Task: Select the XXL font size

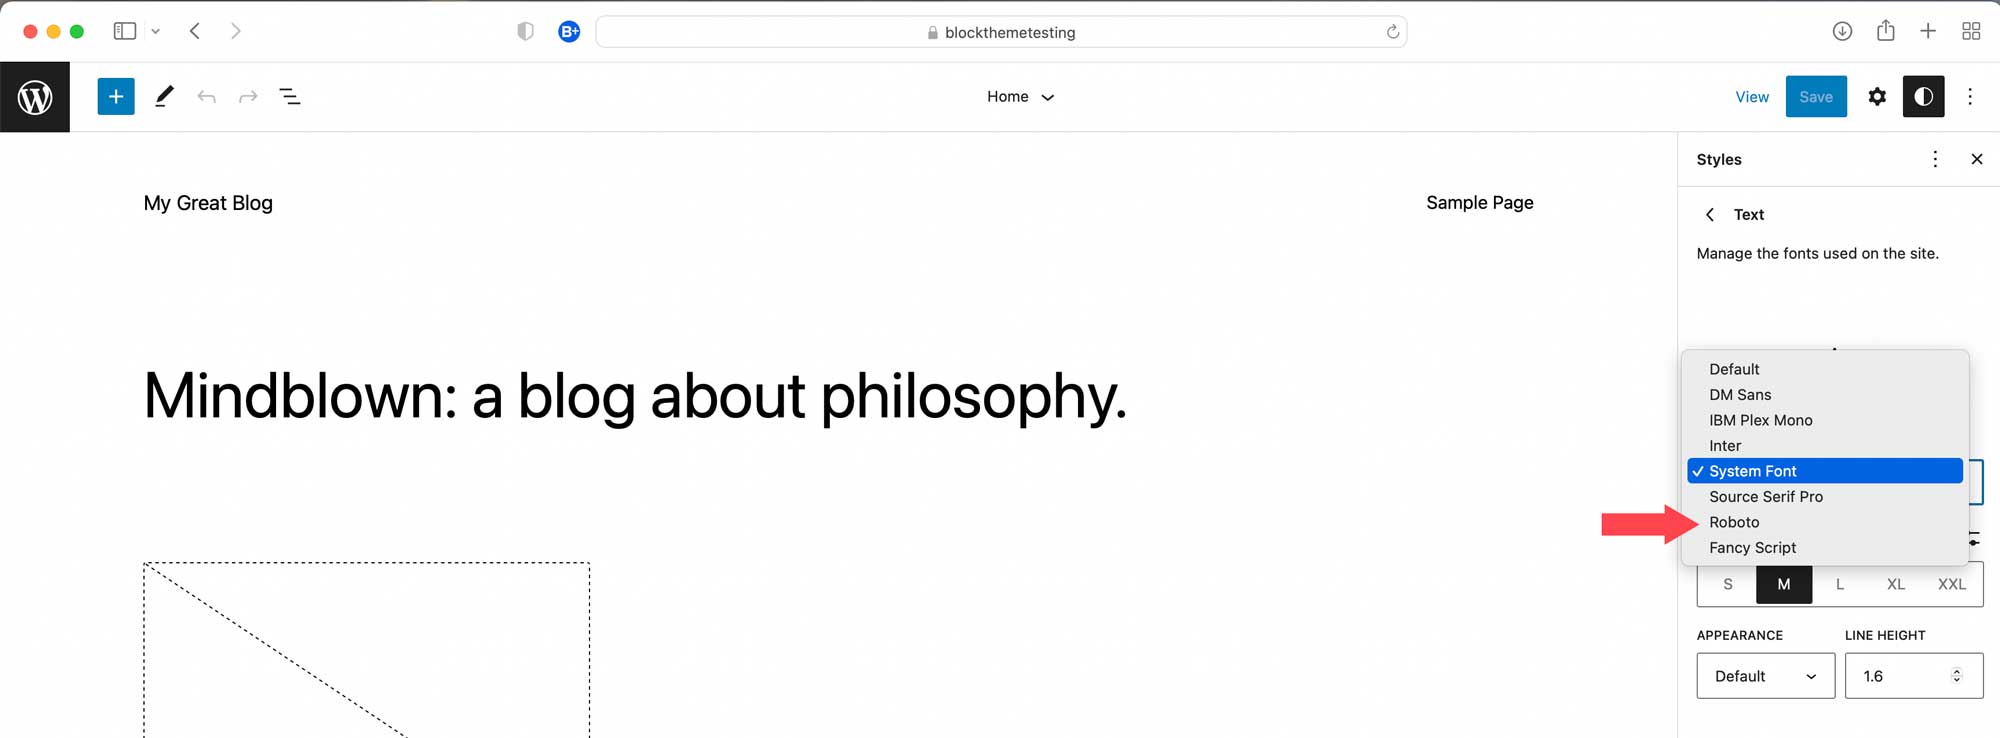Action: pyautogui.click(x=1951, y=584)
